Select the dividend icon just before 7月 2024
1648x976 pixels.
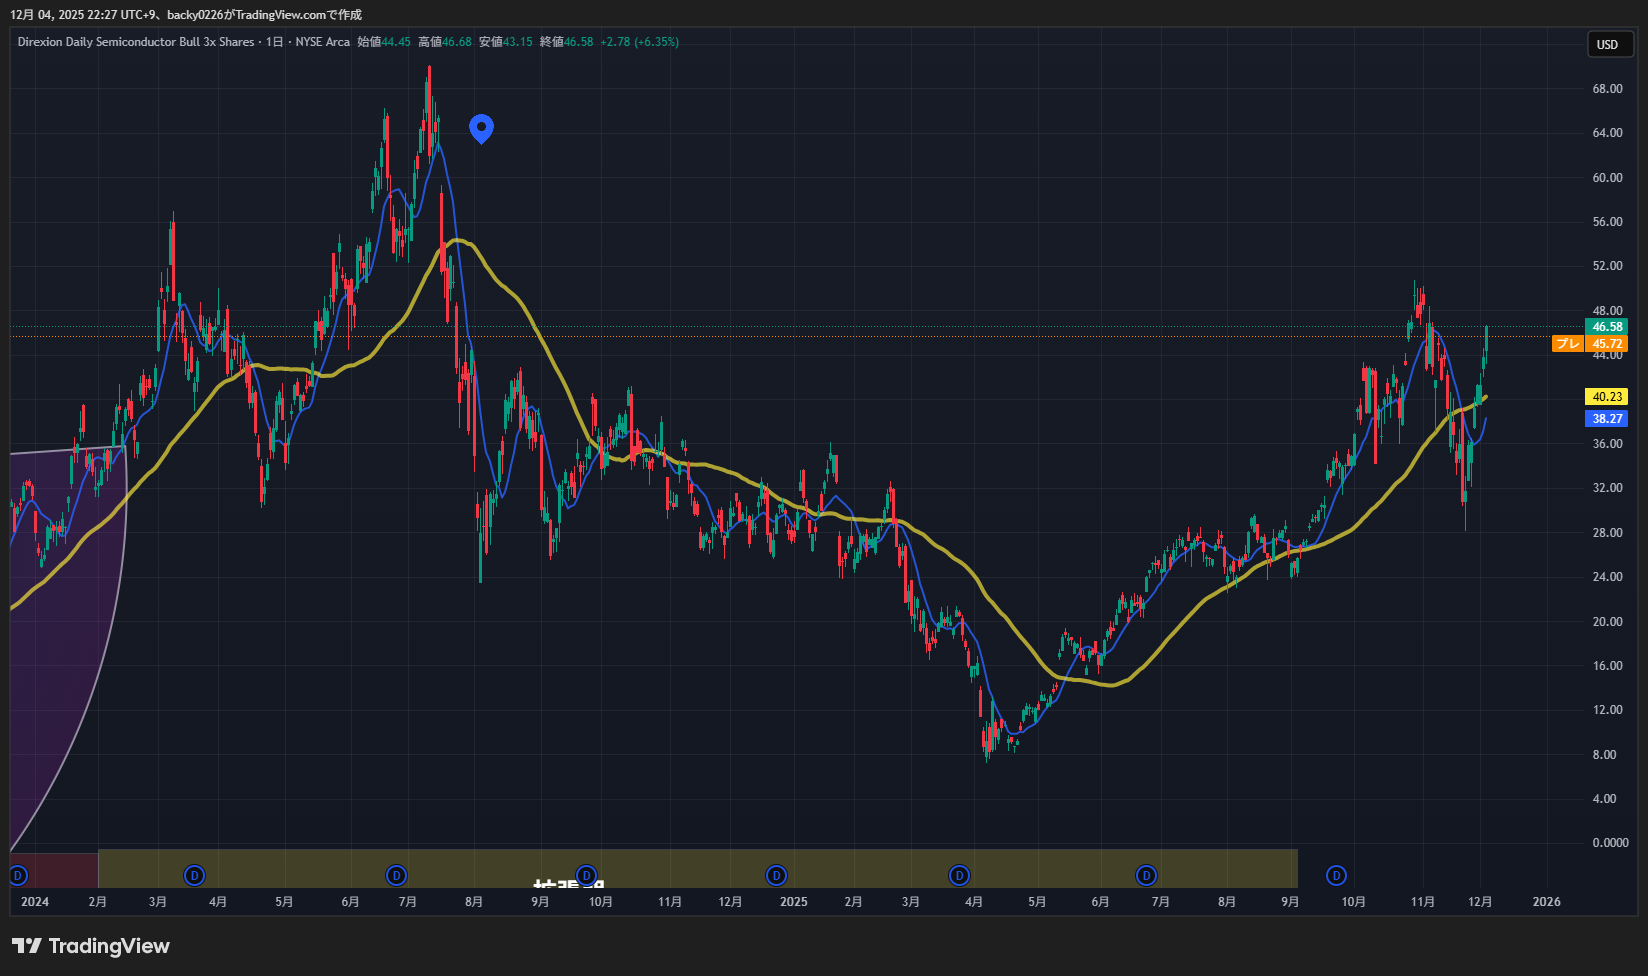click(x=397, y=876)
